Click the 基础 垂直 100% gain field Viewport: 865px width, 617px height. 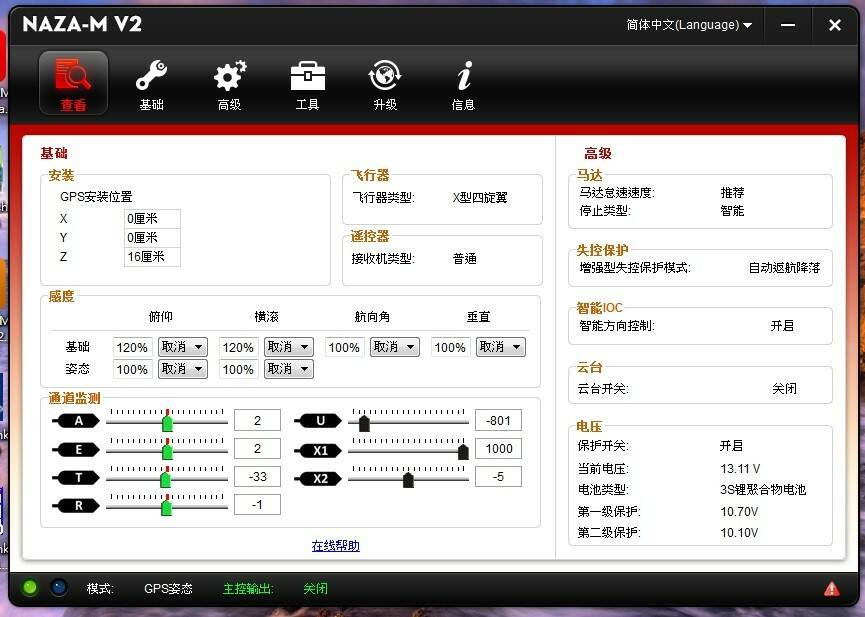pos(450,348)
